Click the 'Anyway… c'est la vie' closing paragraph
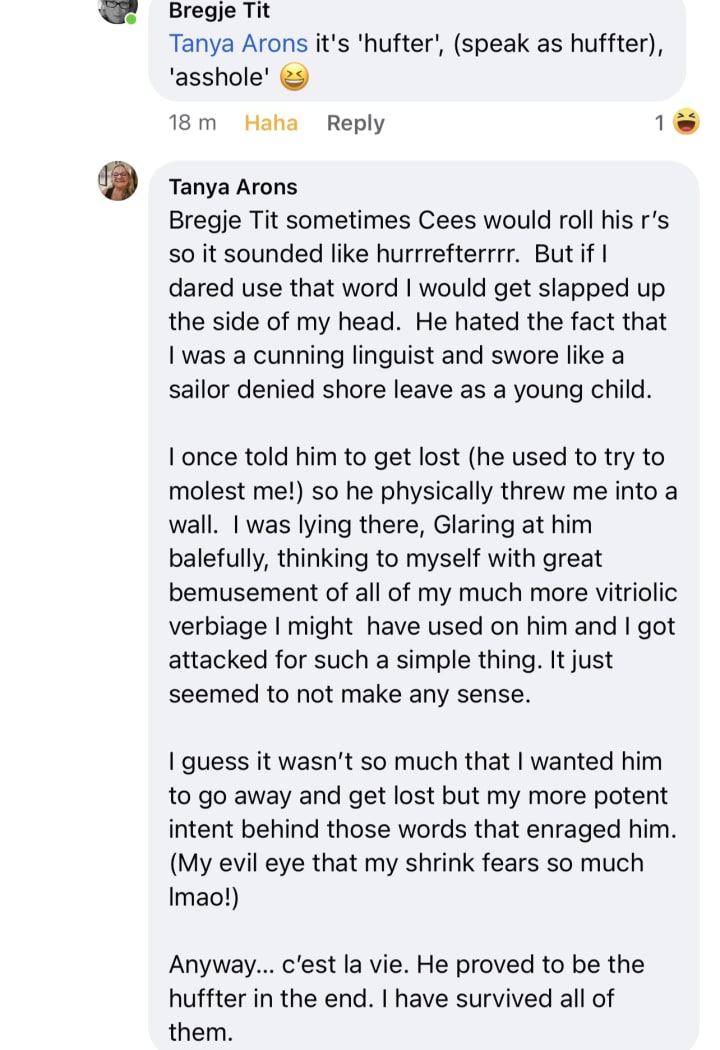 (x=406, y=998)
